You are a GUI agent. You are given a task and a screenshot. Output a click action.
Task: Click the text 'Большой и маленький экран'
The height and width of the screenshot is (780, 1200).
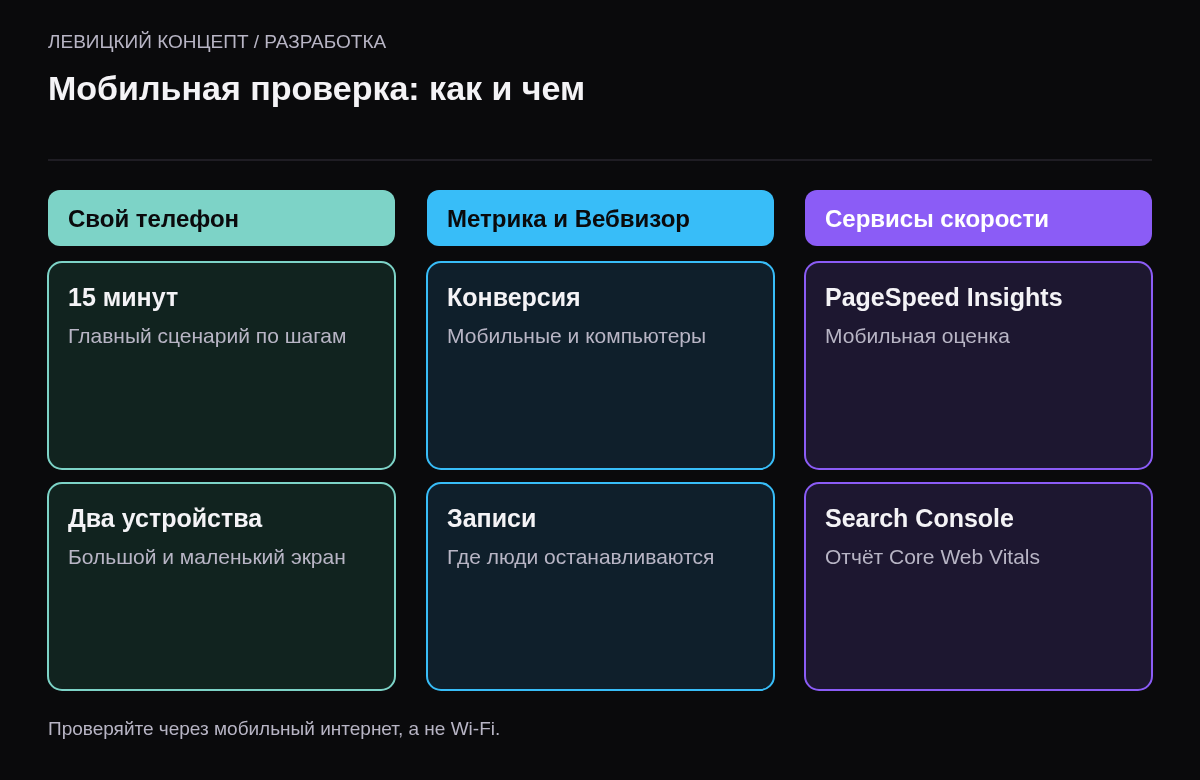coord(207,557)
